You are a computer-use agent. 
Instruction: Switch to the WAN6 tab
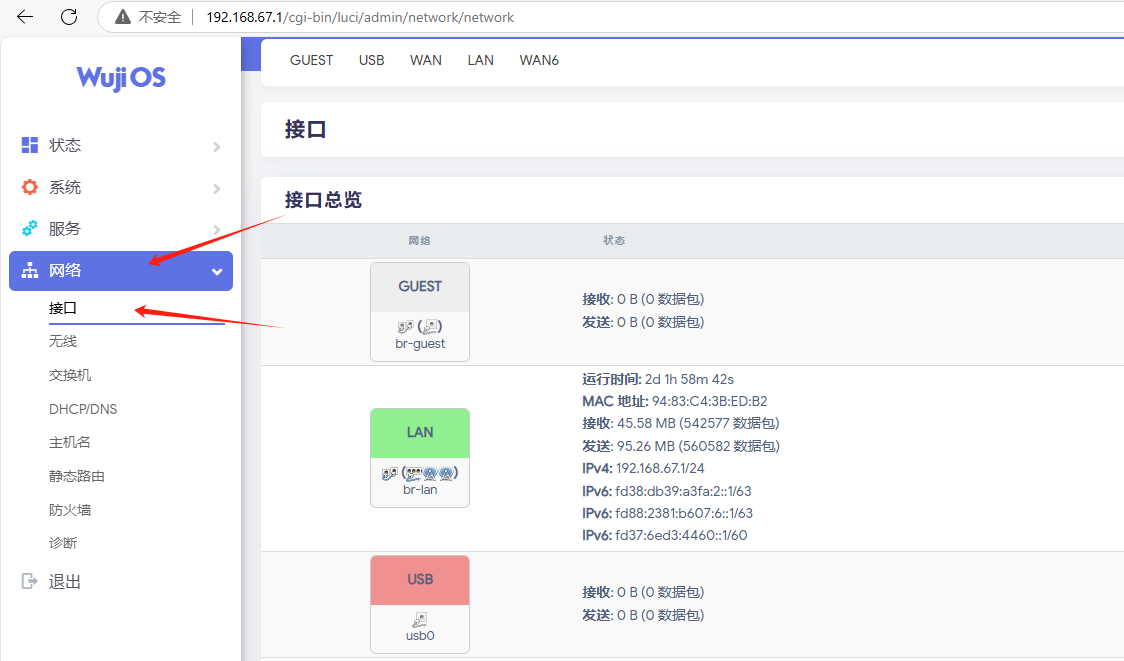[539, 60]
